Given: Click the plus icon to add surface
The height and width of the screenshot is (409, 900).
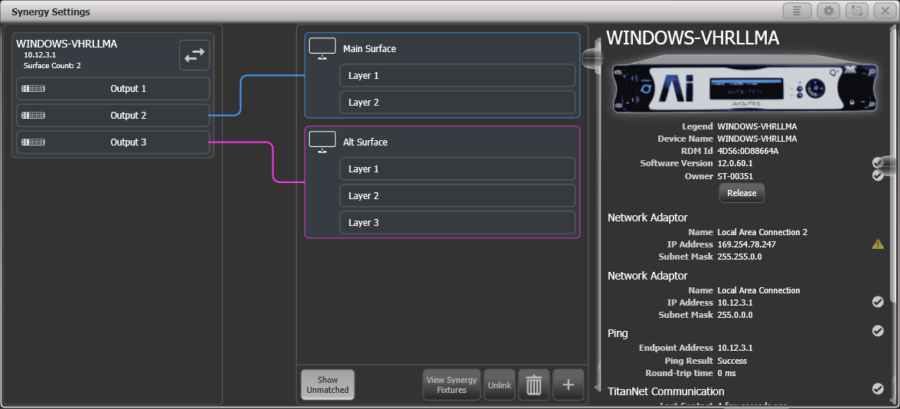Looking at the screenshot, I should tap(568, 385).
